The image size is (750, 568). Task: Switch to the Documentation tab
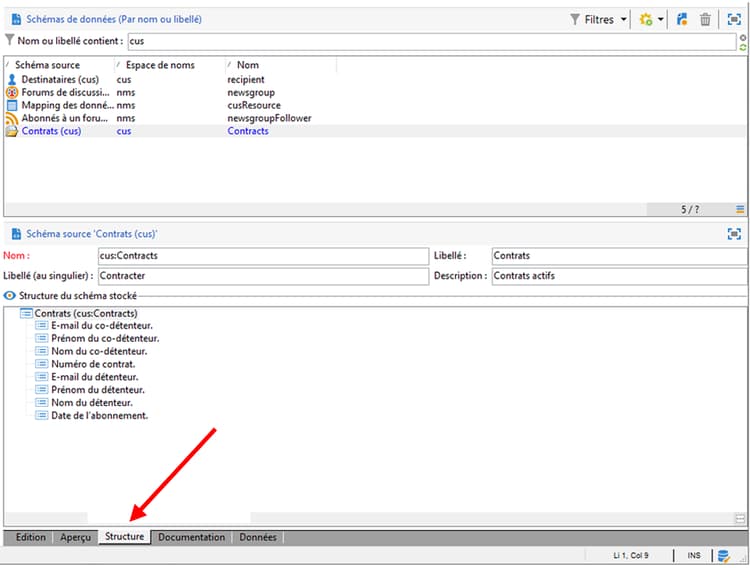coord(191,537)
